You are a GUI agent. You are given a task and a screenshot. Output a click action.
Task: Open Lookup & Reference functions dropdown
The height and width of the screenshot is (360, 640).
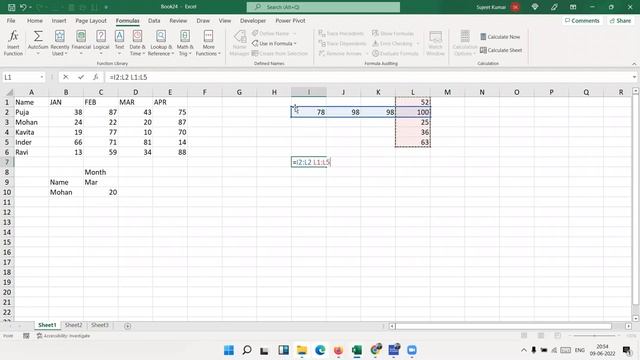161,42
